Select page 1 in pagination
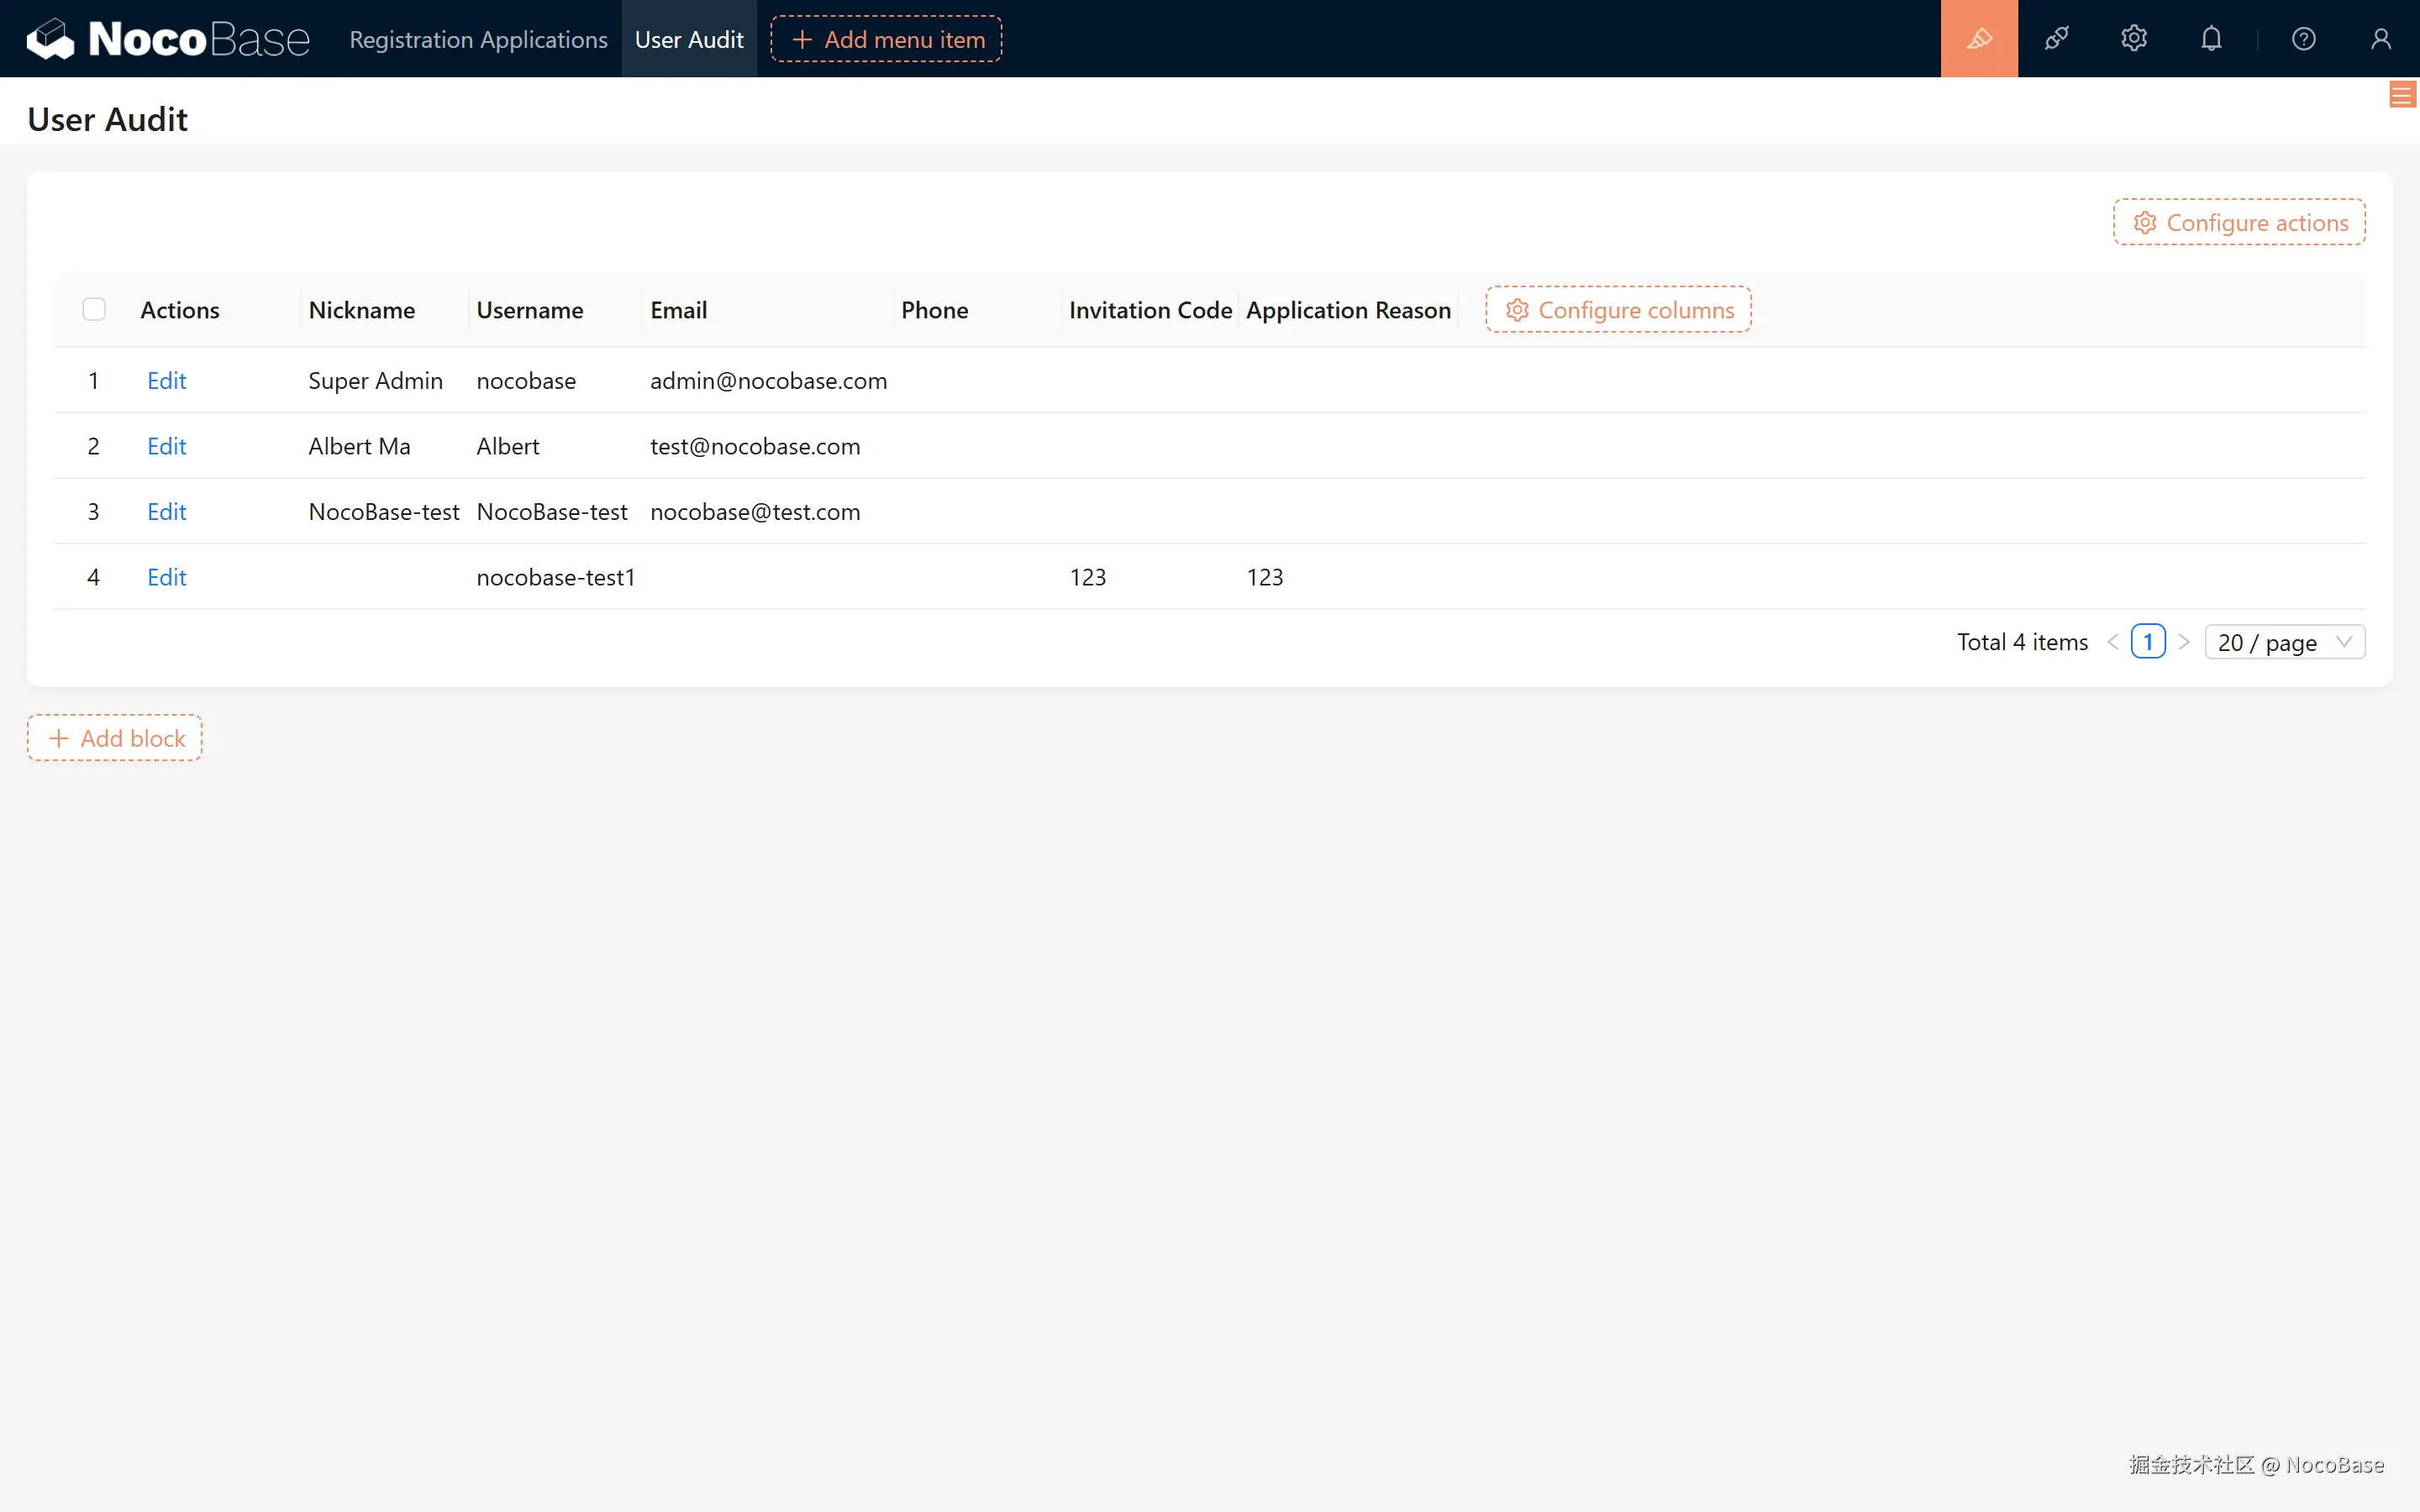2420x1512 pixels. click(2147, 642)
